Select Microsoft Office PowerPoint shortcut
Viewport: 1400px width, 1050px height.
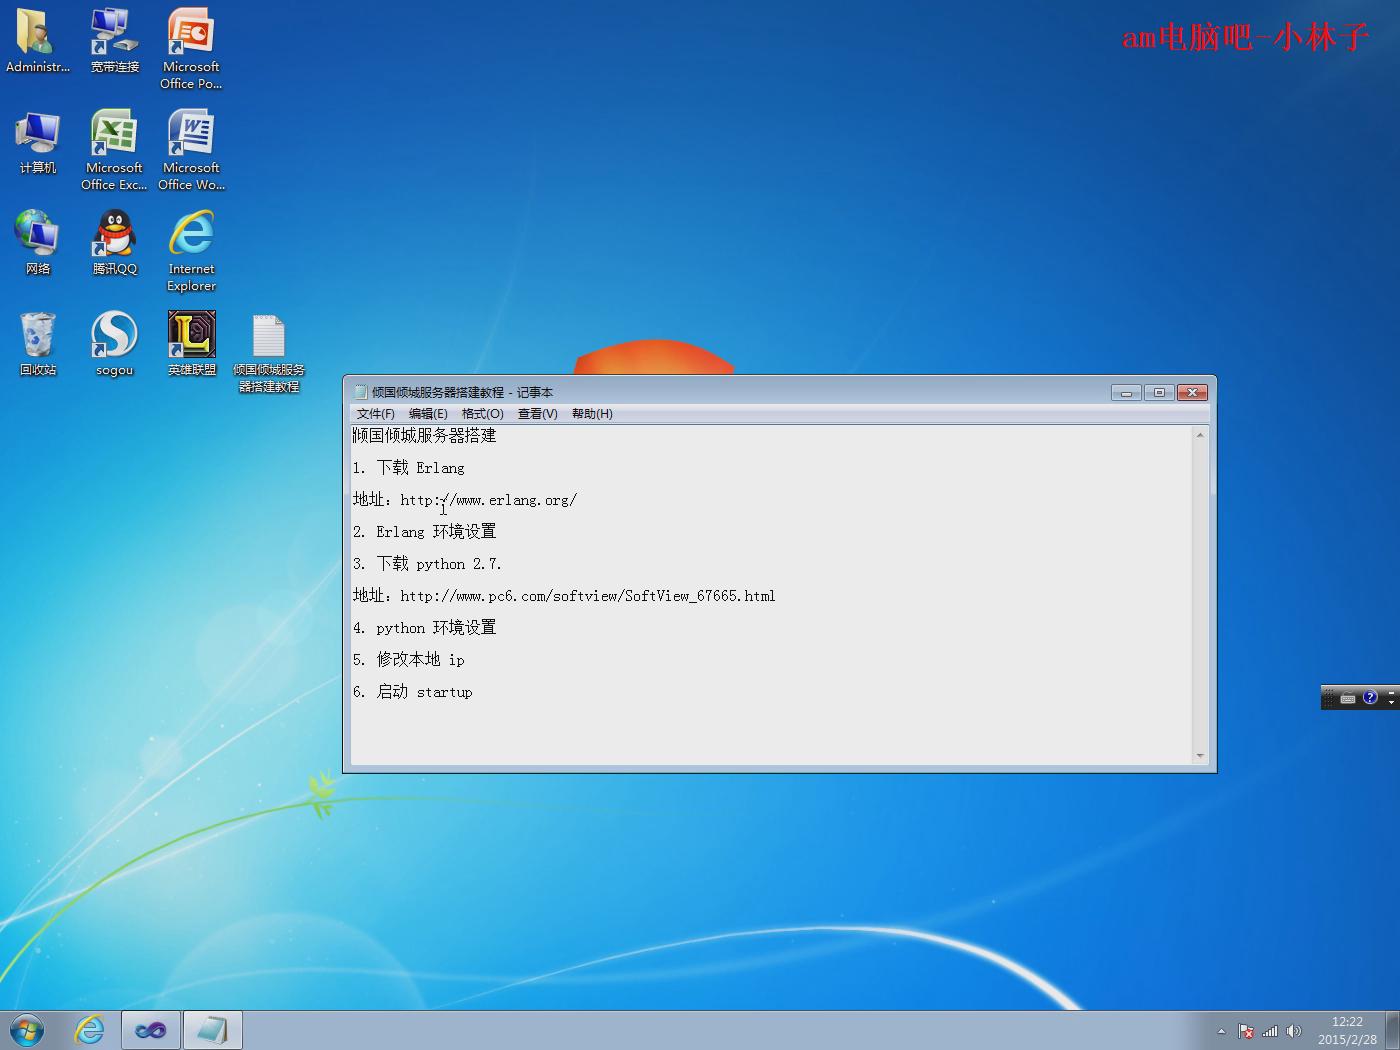point(191,34)
